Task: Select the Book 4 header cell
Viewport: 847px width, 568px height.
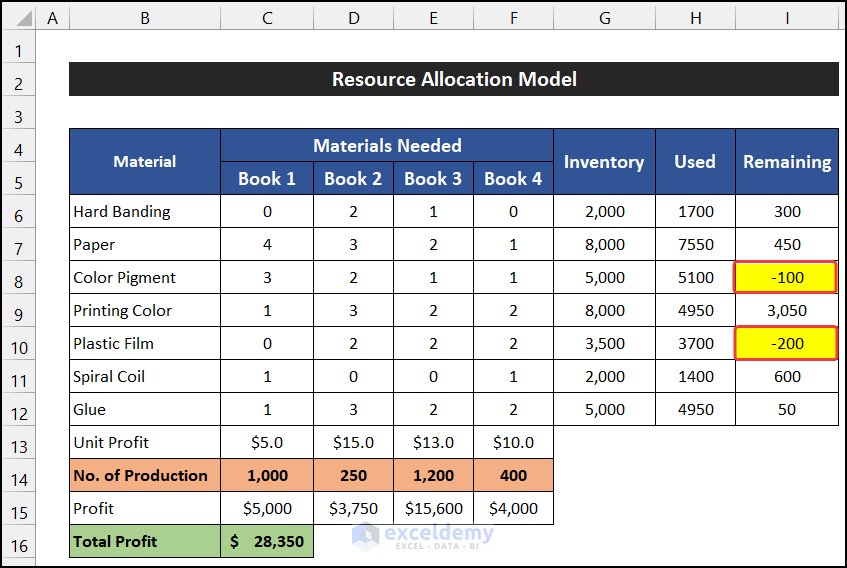Action: pyautogui.click(x=513, y=178)
